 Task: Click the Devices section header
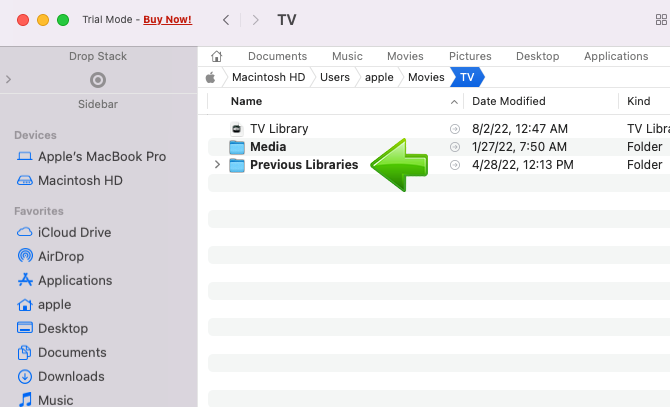35,135
